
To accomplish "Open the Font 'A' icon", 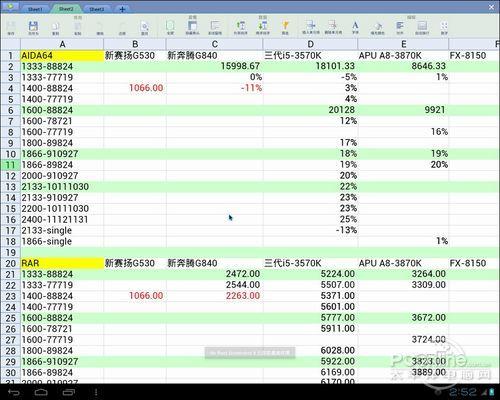I will [x=355, y=27].
